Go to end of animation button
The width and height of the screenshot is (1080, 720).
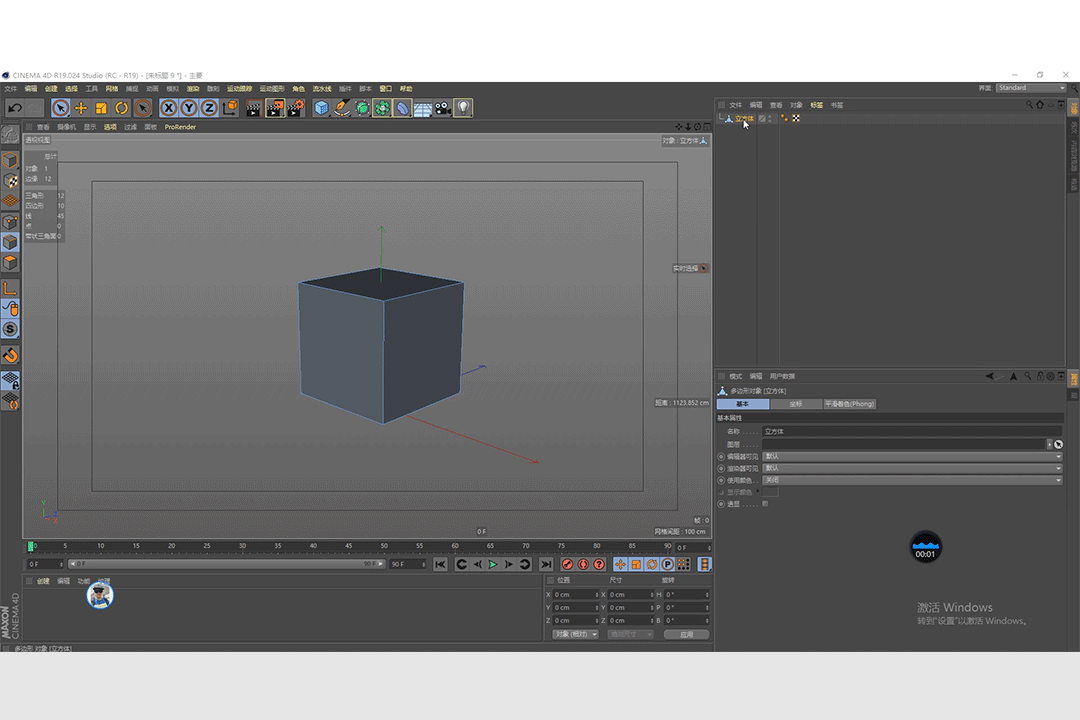(546, 564)
